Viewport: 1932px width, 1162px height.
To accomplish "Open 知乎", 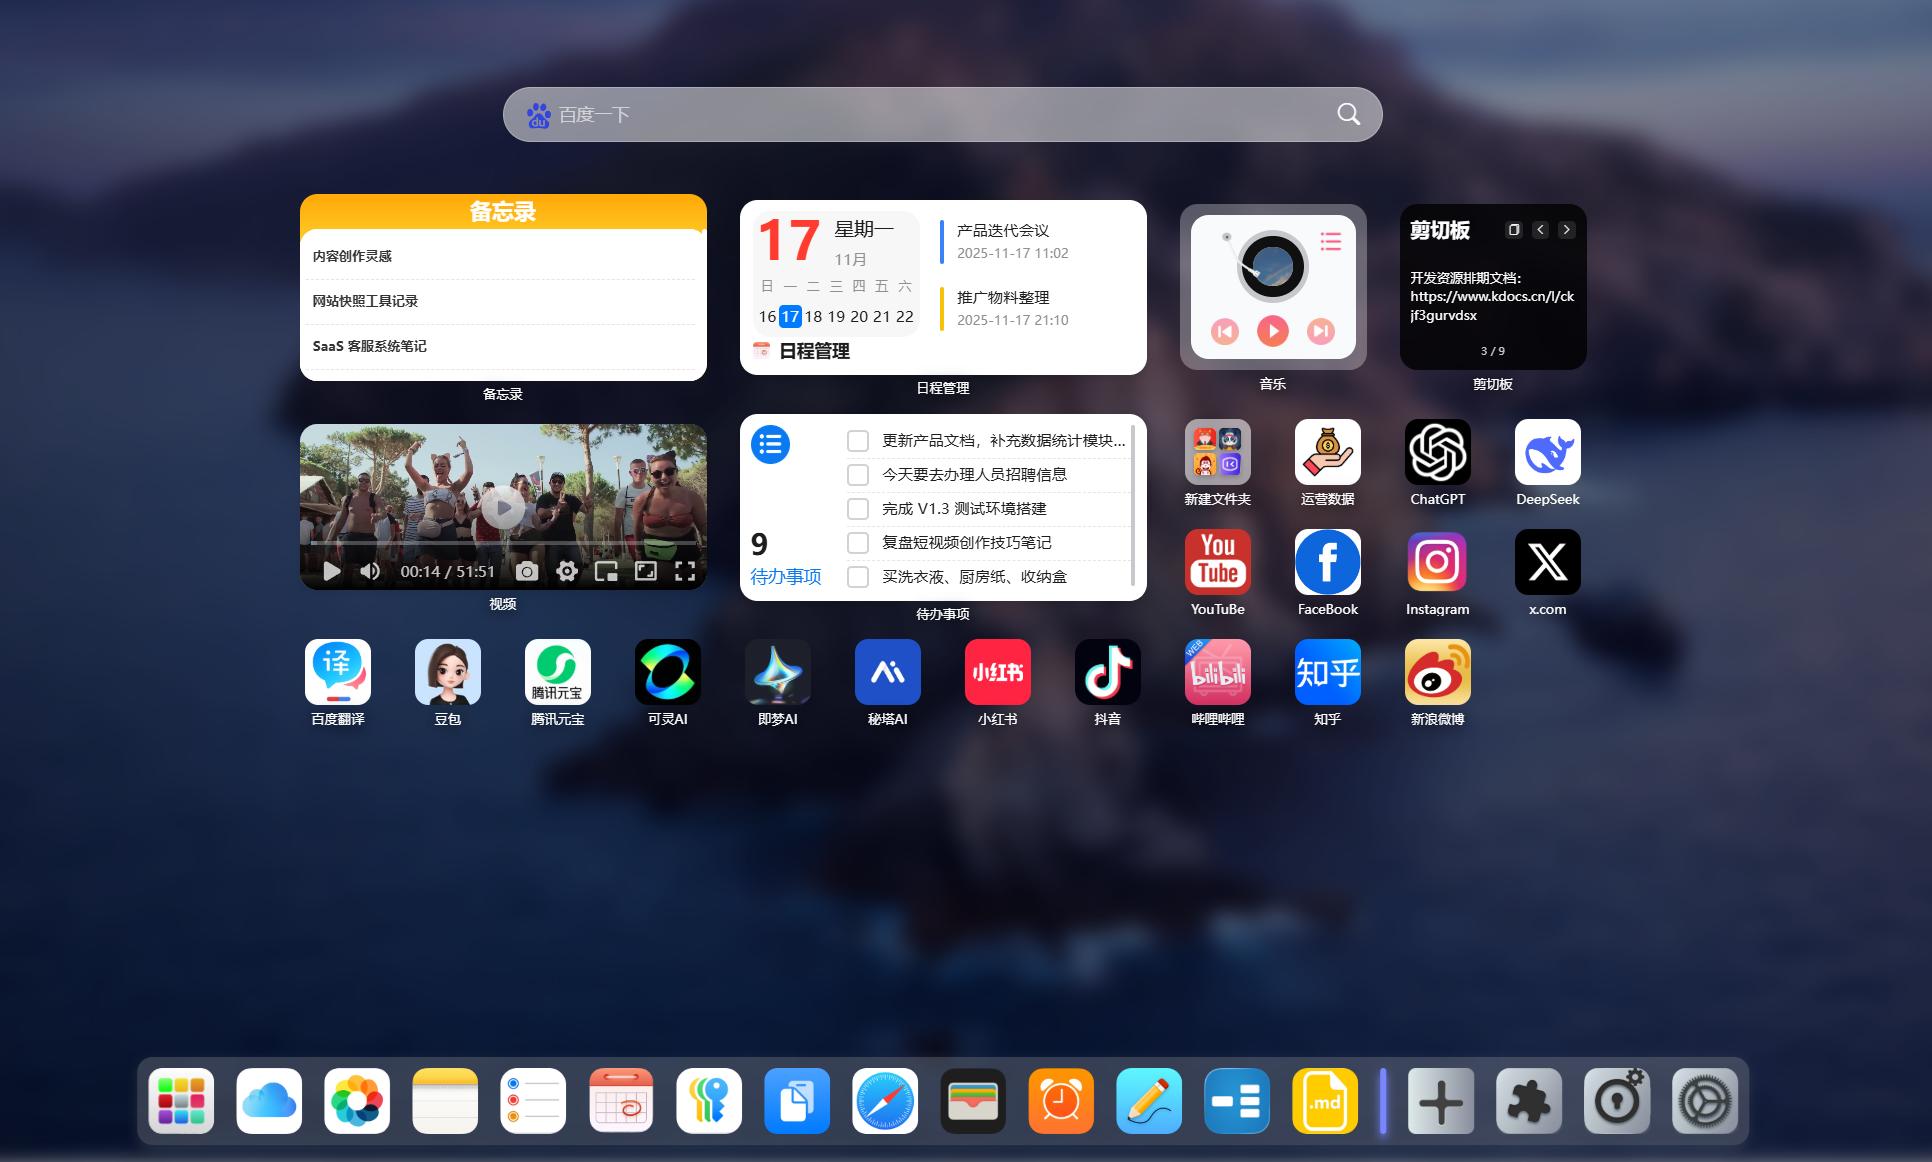I will [x=1327, y=672].
